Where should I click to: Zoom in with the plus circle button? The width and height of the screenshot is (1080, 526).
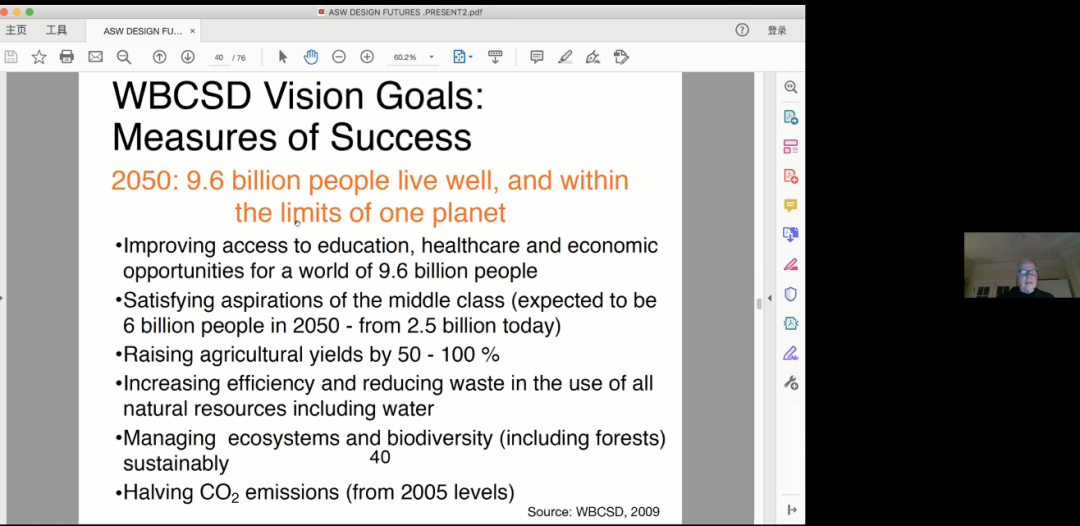(x=367, y=57)
